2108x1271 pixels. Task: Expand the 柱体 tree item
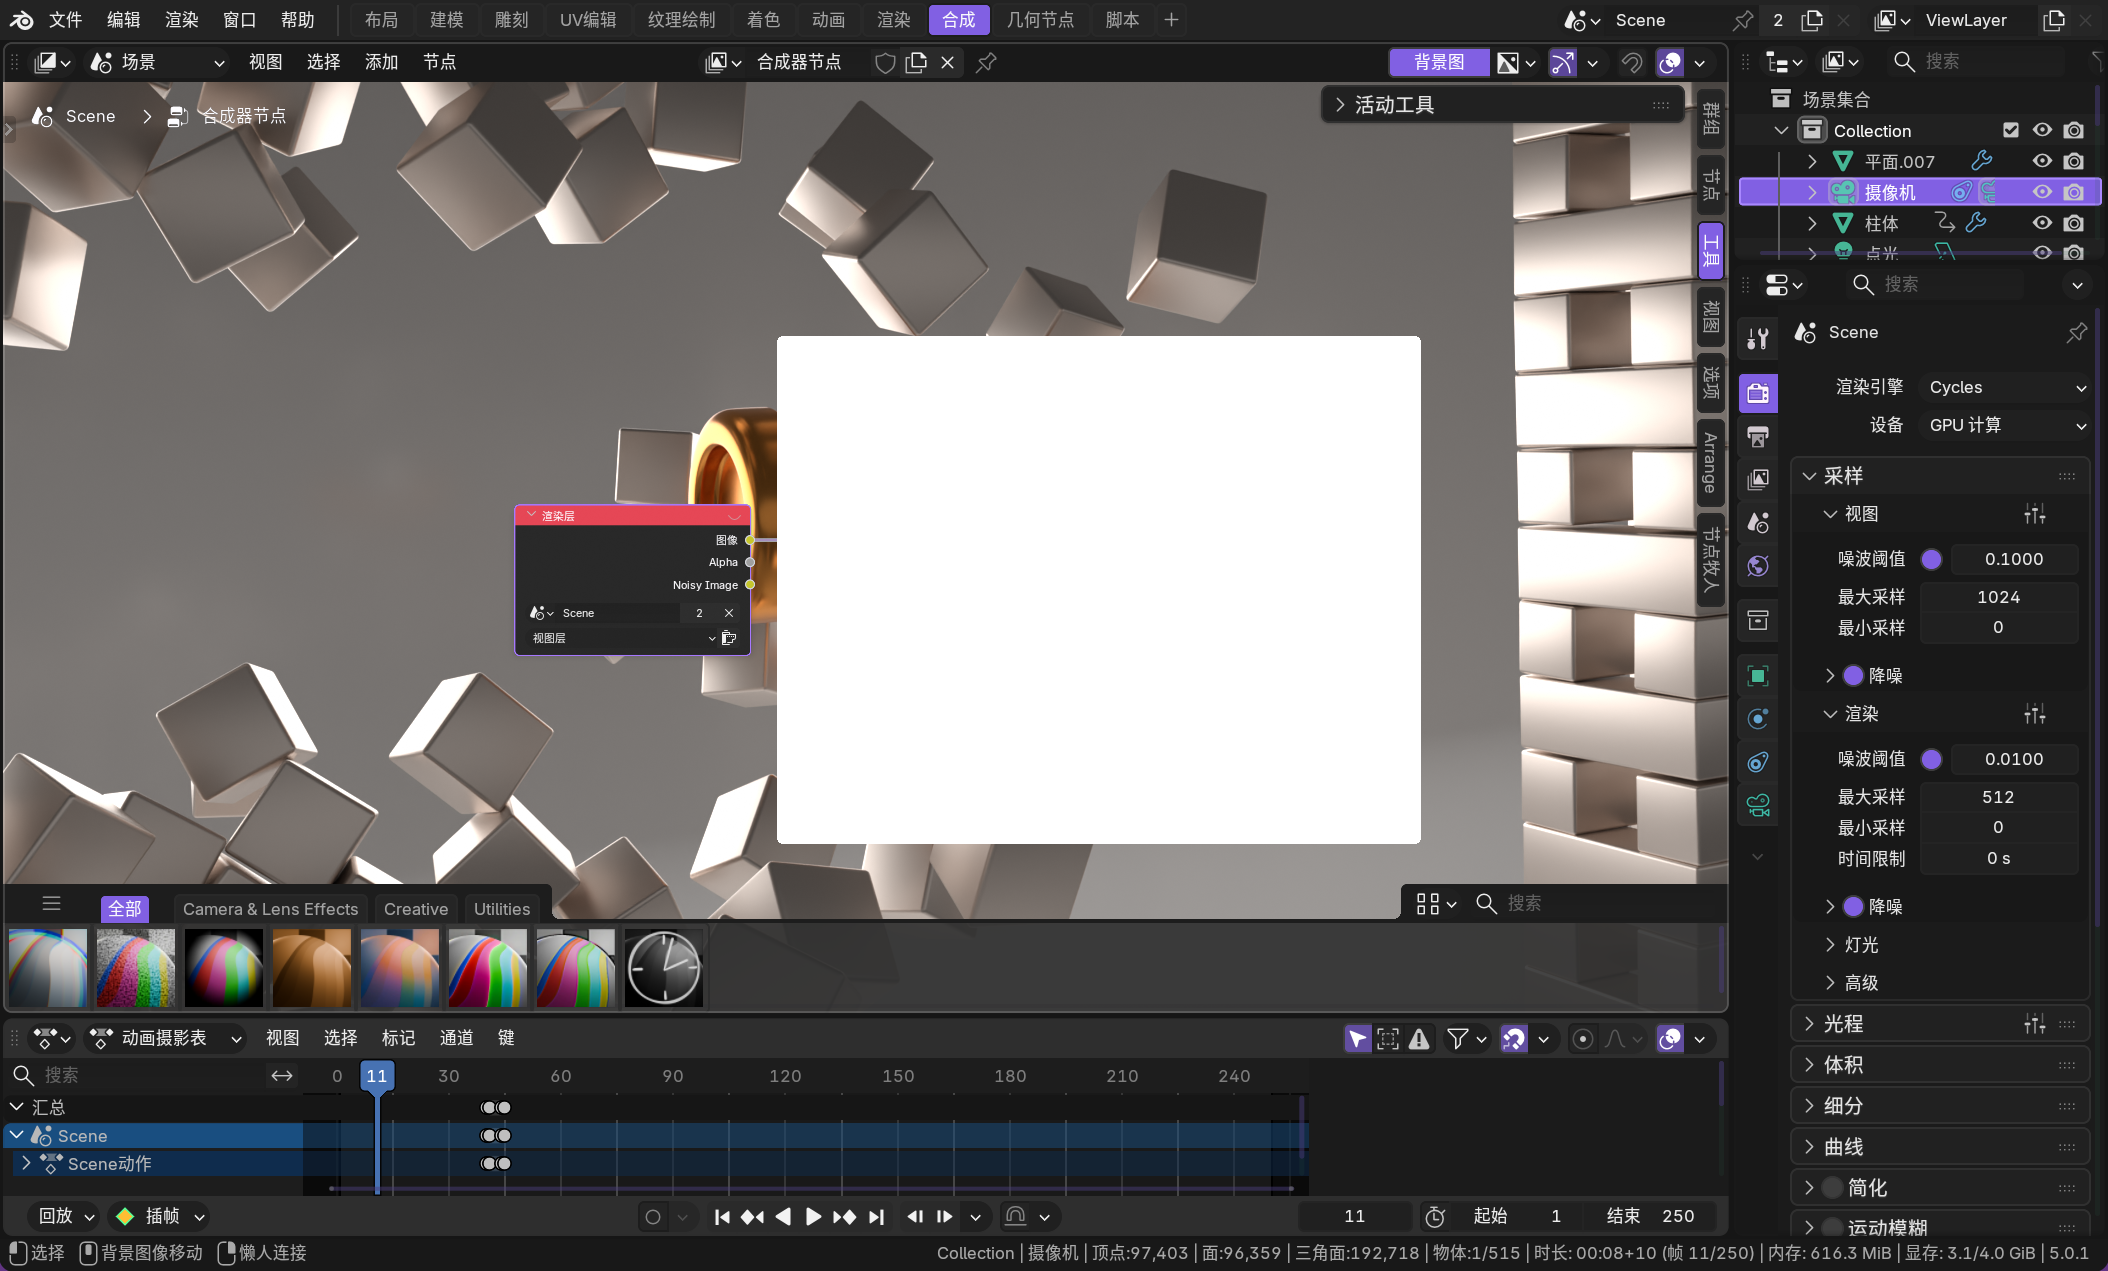tap(1812, 223)
